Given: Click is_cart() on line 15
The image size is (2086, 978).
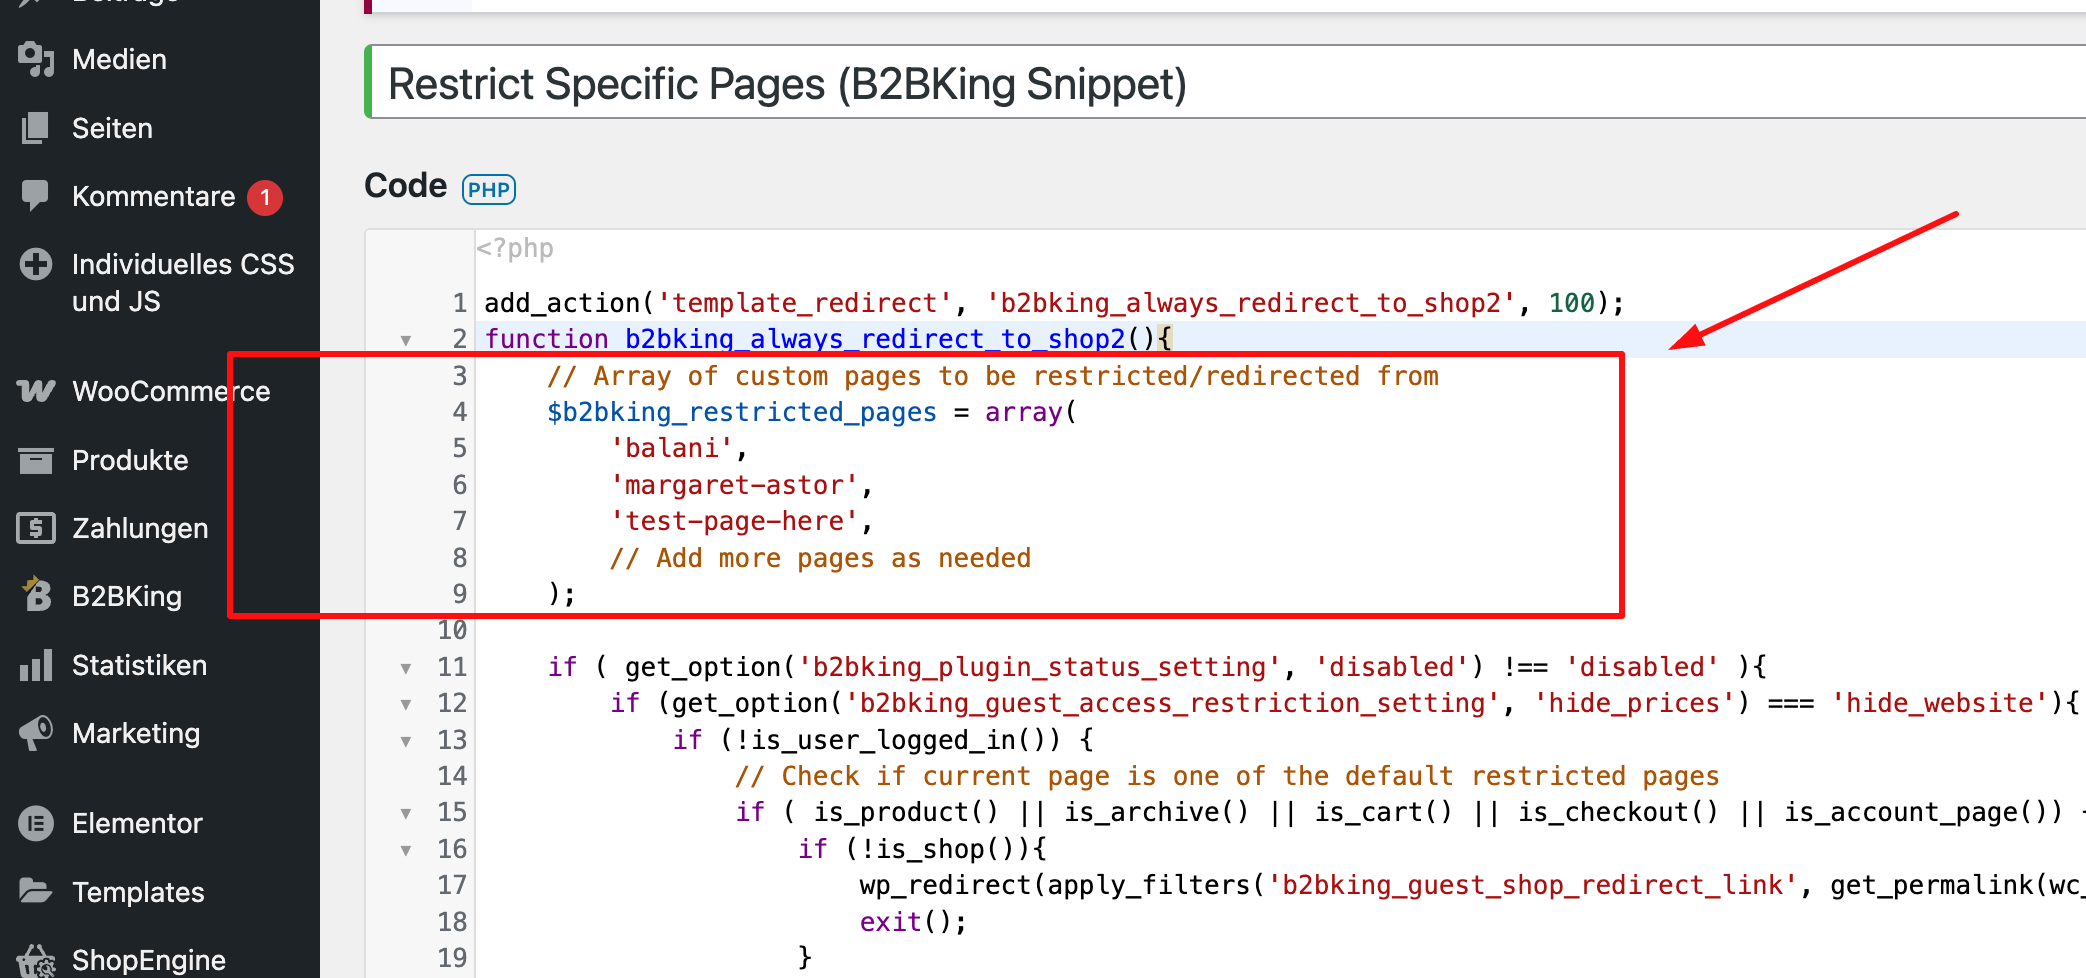Looking at the screenshot, I should point(1383,812).
